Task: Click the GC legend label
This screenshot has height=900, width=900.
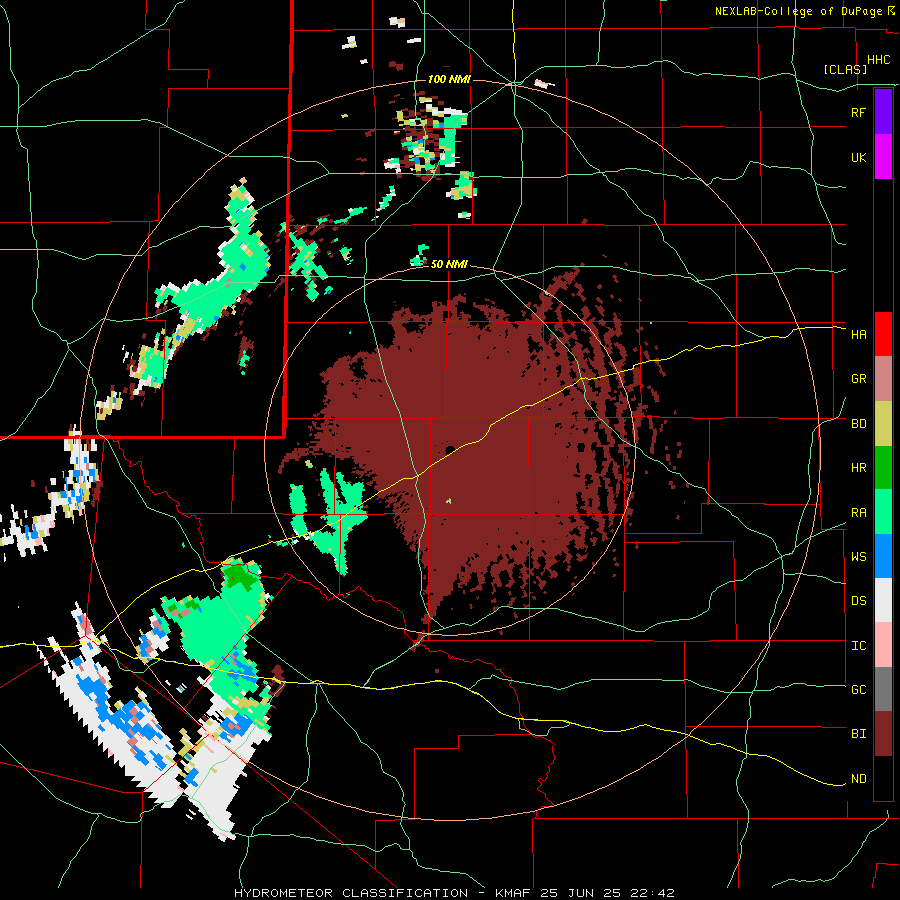Action: 858,690
